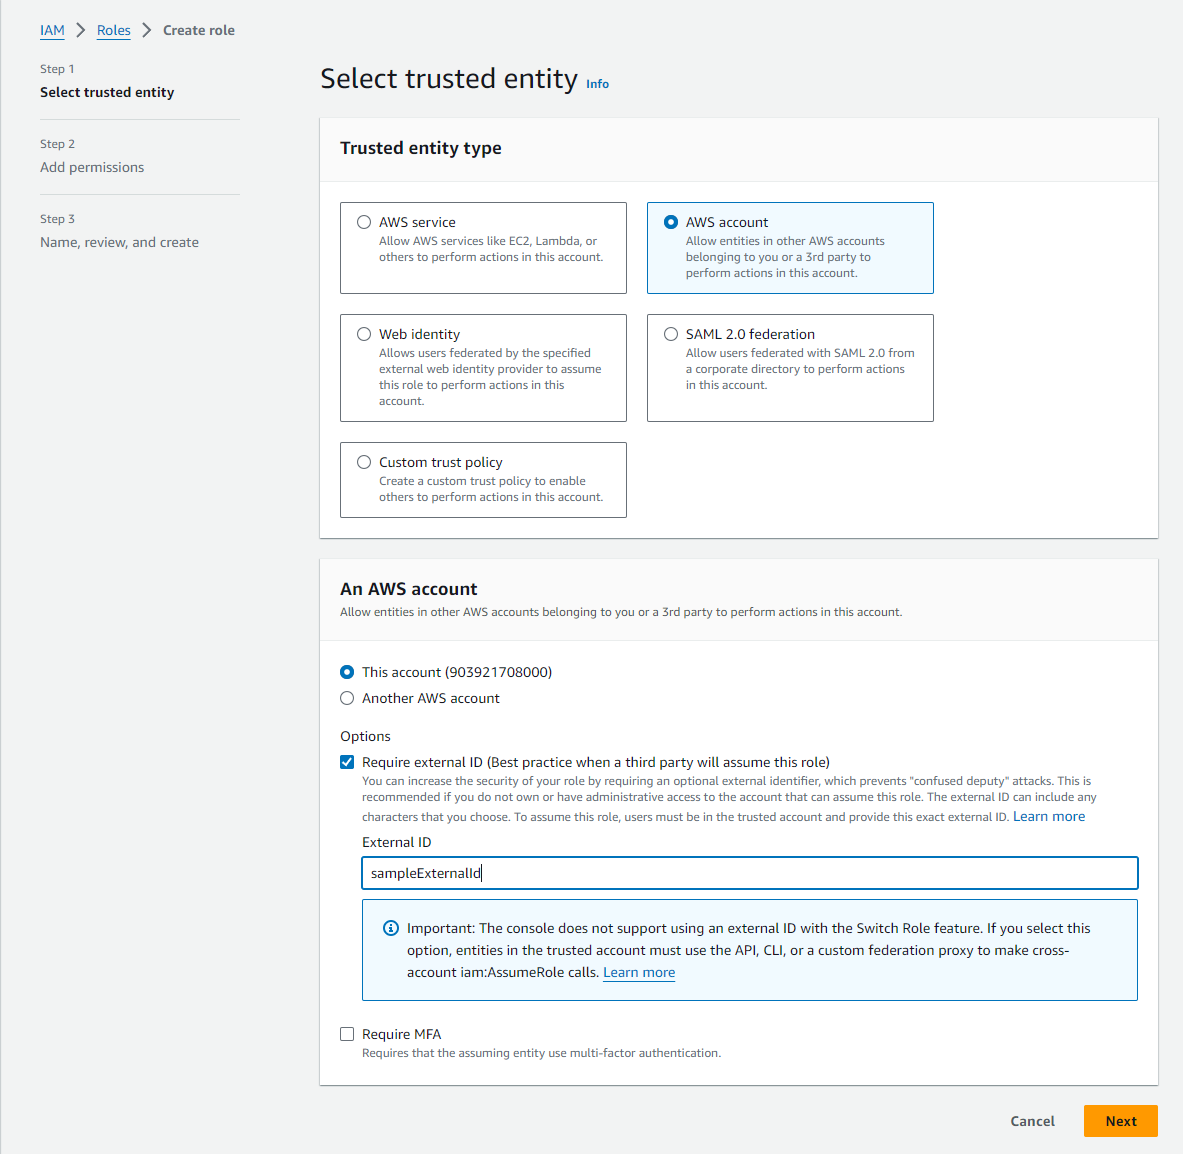The width and height of the screenshot is (1183, 1154).
Task: Go to Roles via breadcrumb
Action: click(x=114, y=30)
